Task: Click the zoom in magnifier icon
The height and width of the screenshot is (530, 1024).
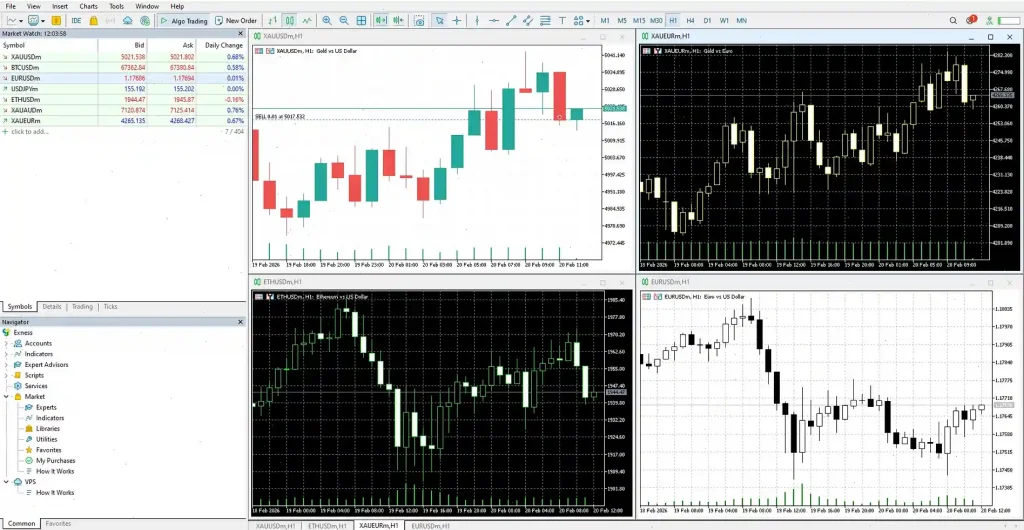Action: pyautogui.click(x=326, y=20)
